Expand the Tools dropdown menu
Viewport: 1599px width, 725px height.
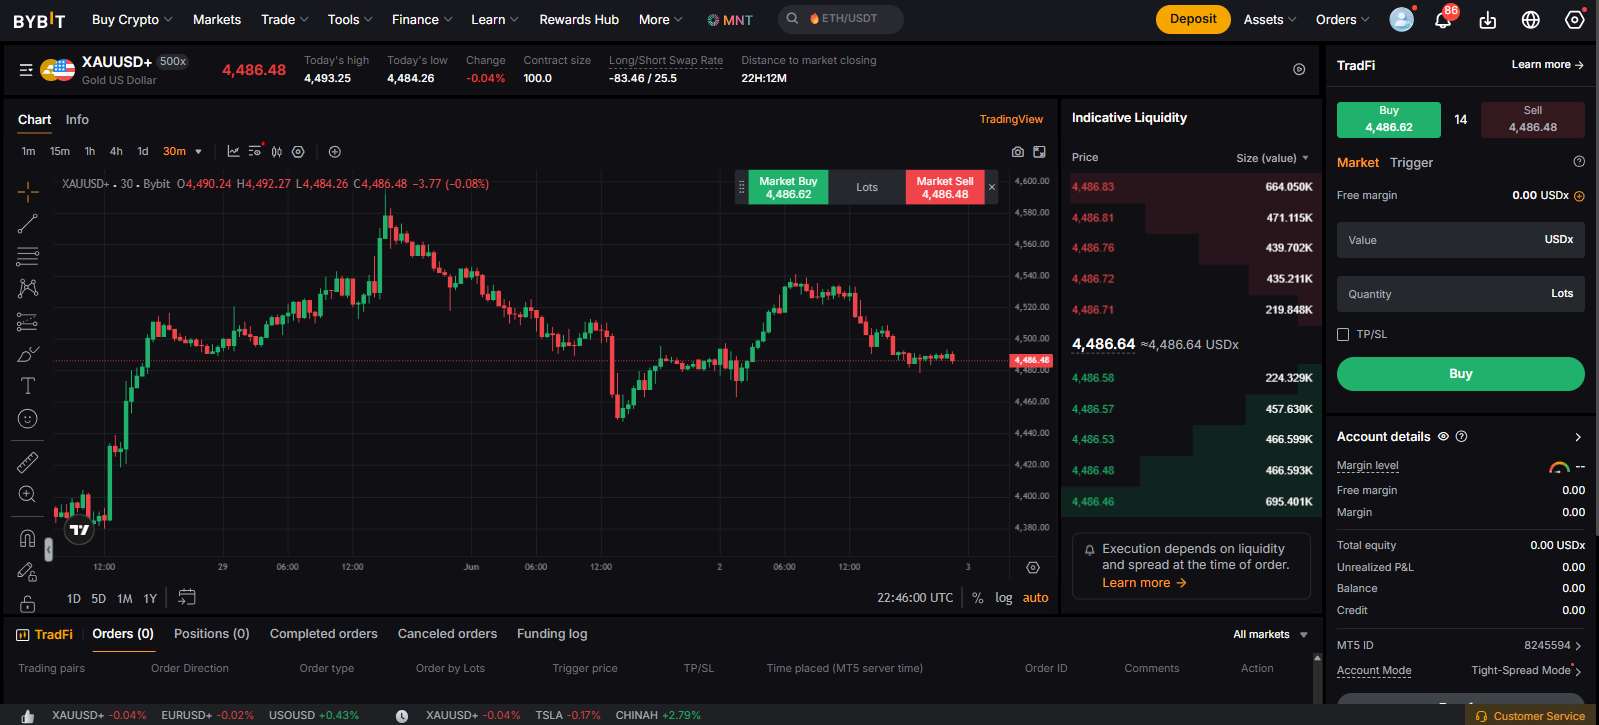[x=350, y=19]
